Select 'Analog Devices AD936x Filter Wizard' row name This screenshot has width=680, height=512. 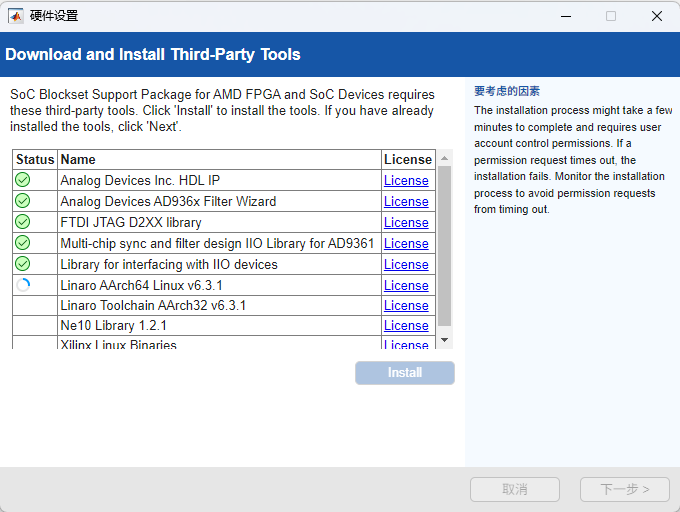pos(168,202)
